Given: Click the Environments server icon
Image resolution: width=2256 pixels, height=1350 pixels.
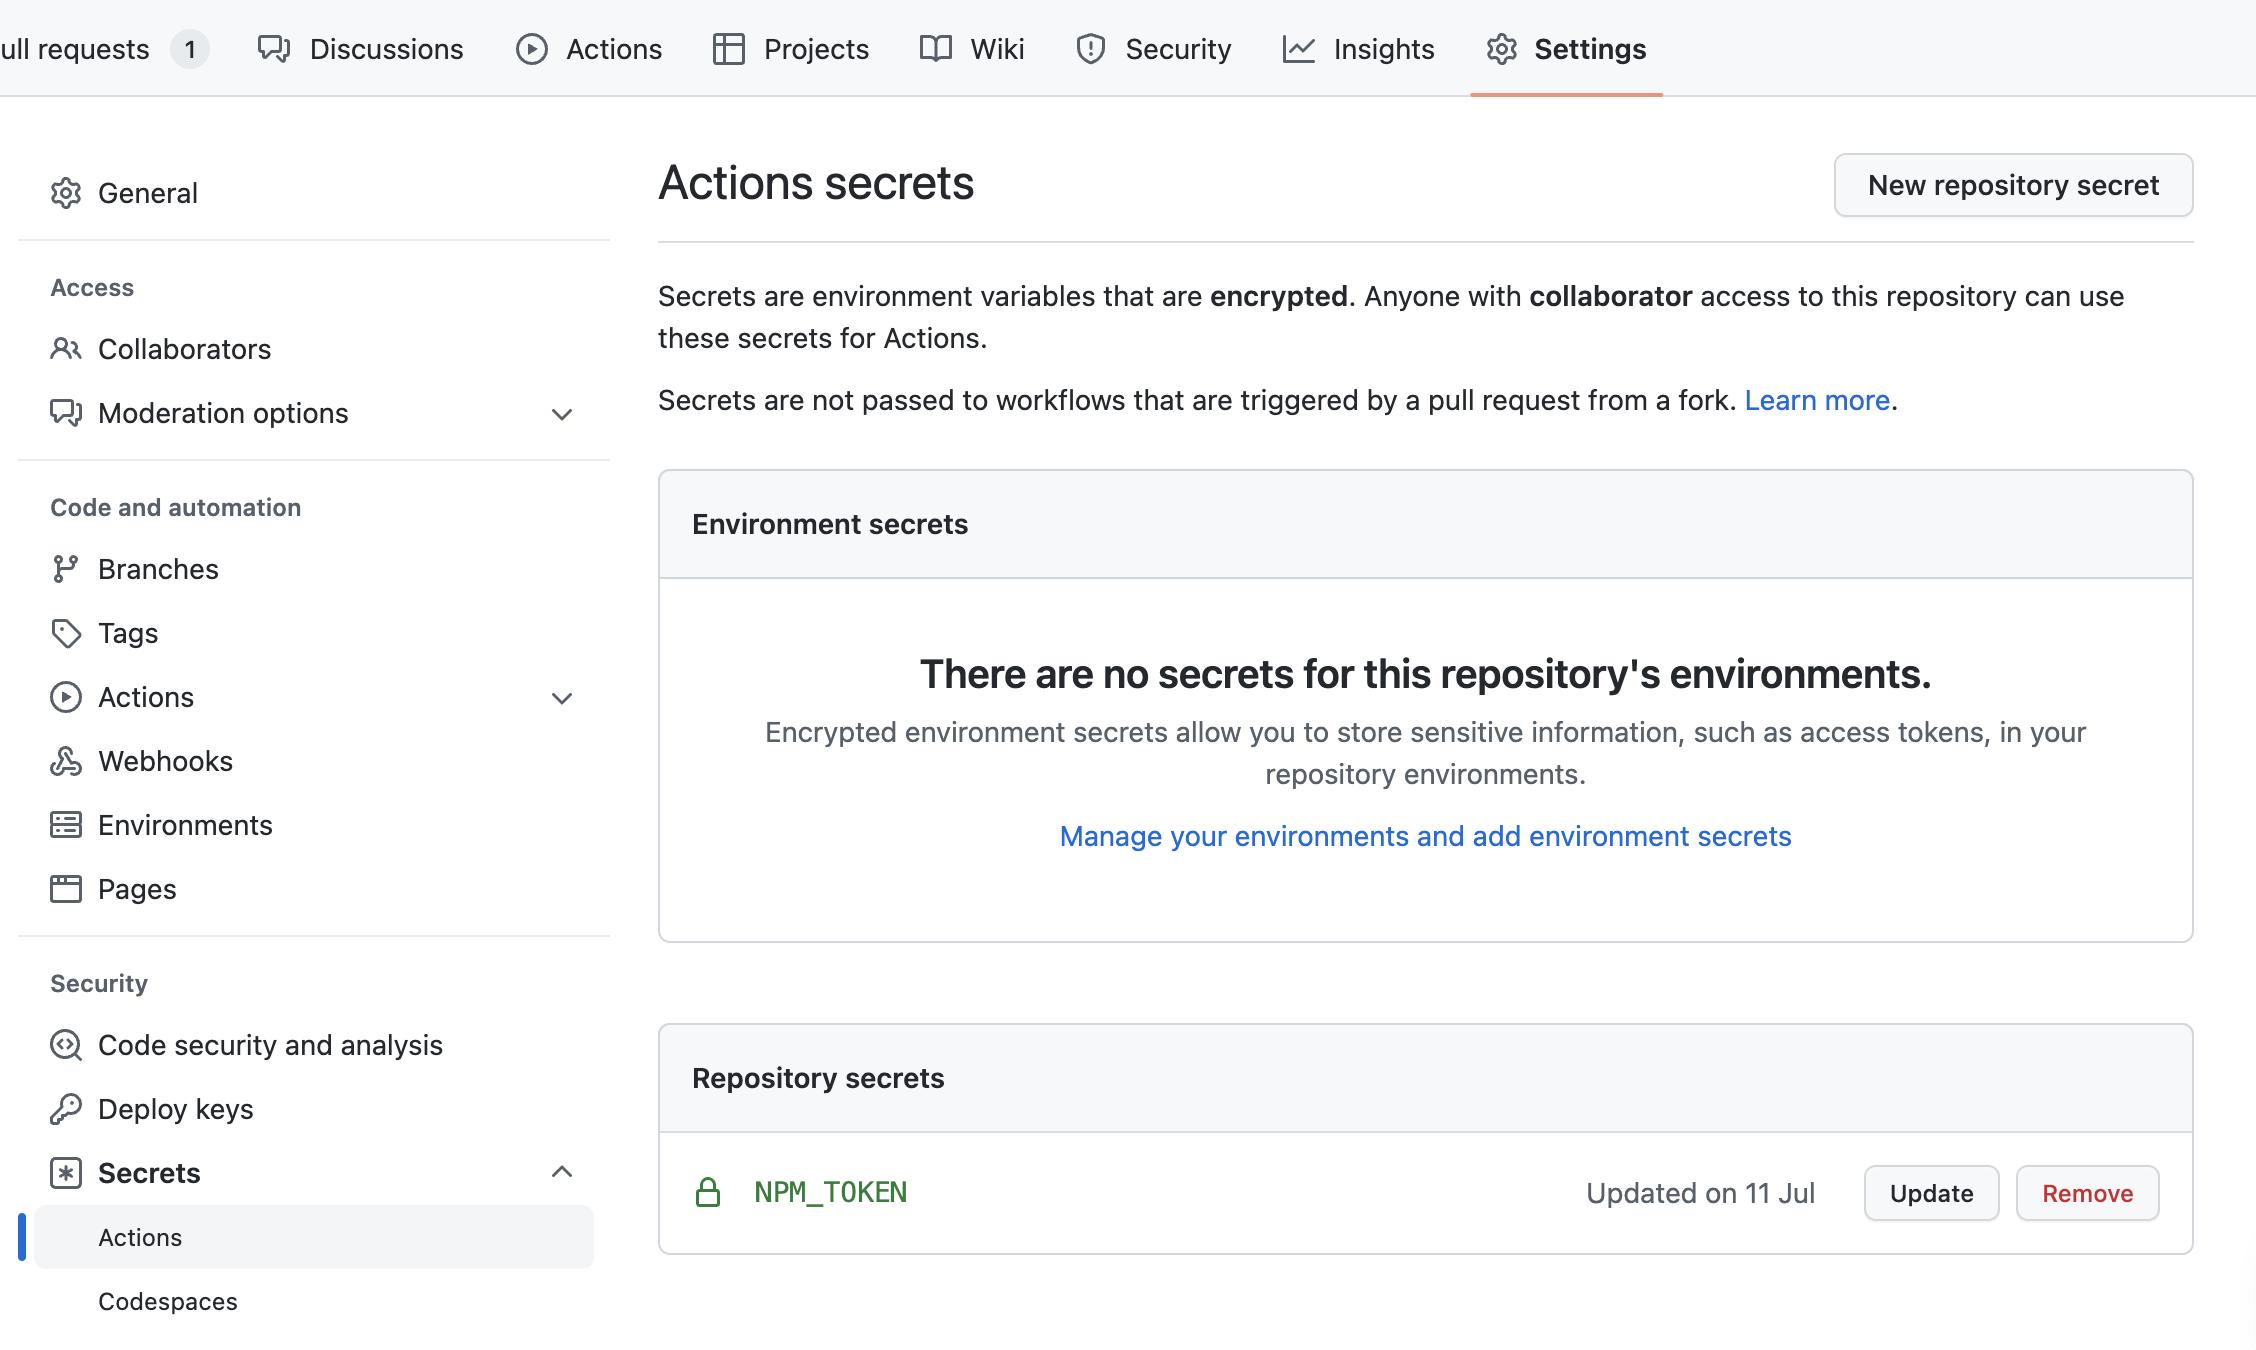Looking at the screenshot, I should 66,825.
